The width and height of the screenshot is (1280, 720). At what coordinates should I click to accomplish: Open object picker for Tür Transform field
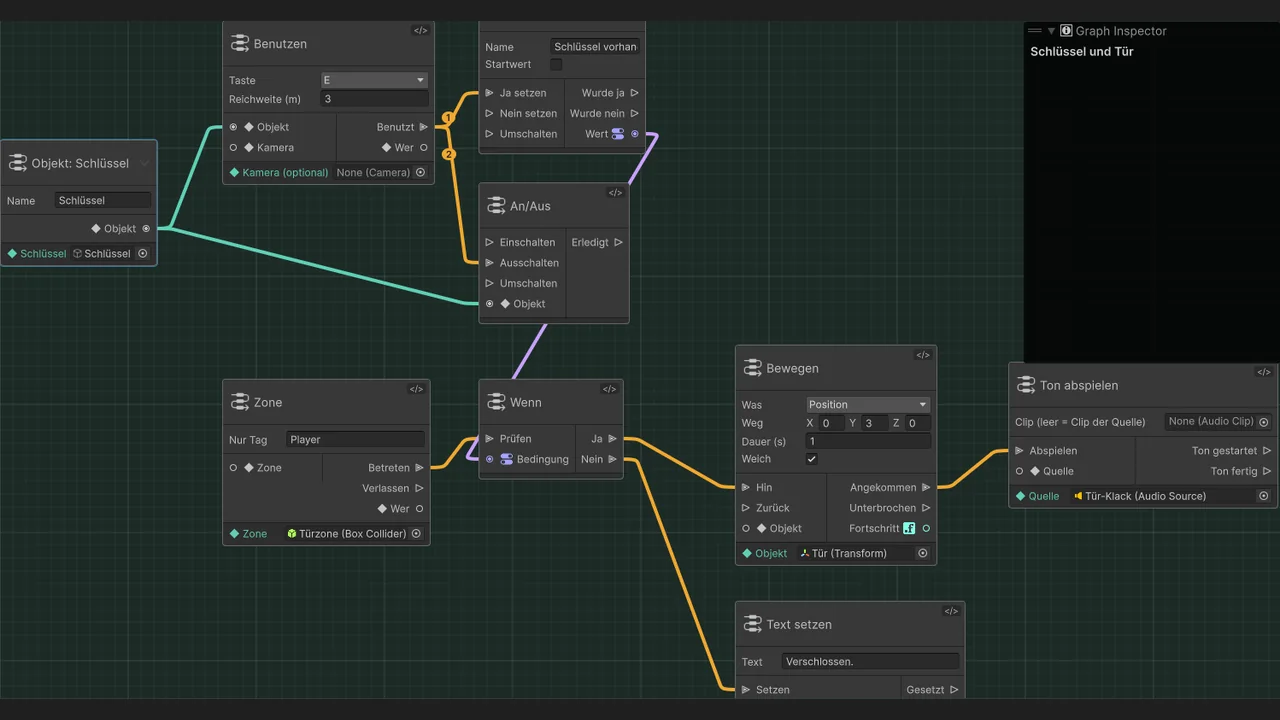923,553
